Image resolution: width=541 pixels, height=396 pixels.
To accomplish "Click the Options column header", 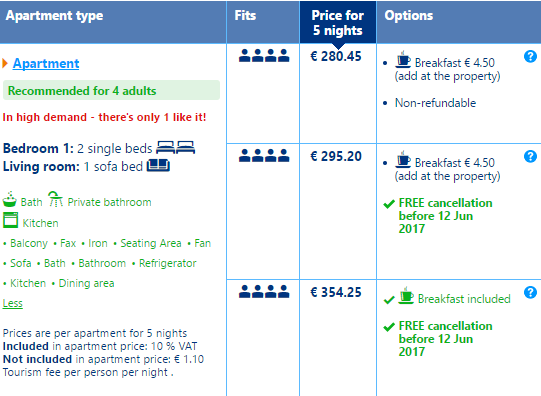I will pyautogui.click(x=409, y=16).
